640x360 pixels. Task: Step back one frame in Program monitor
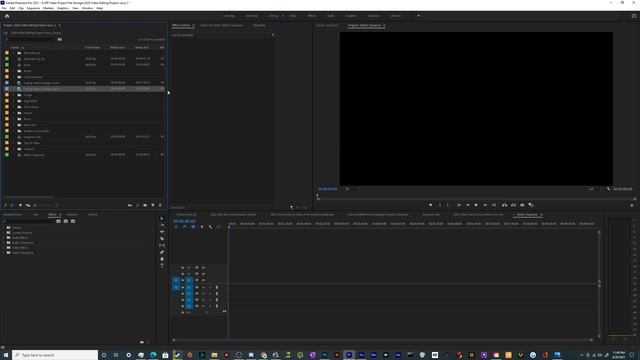[468, 205]
